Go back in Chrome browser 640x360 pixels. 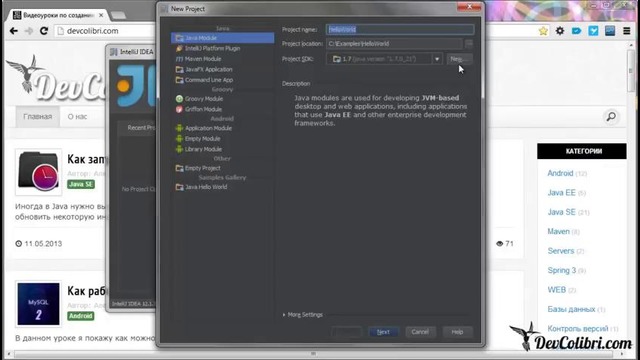[x=13, y=31]
